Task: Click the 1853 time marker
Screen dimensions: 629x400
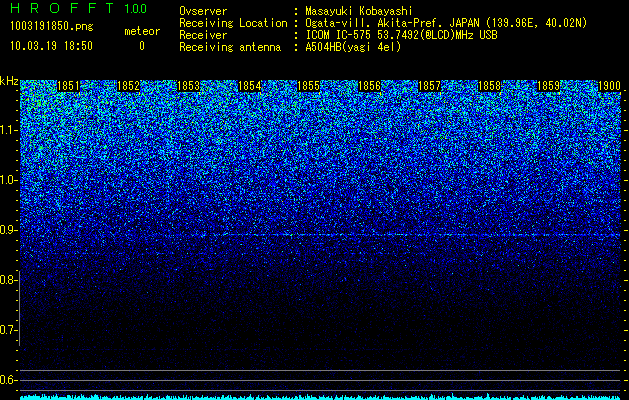Action: tap(189, 86)
